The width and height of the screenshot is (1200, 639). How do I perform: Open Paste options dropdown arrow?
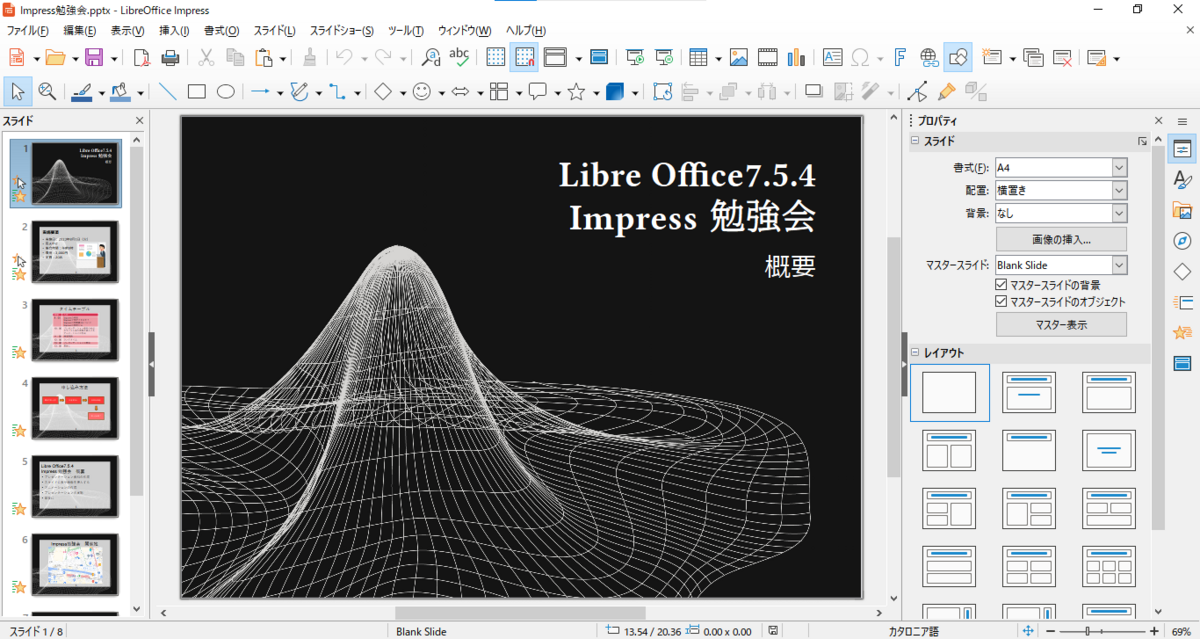(x=282, y=57)
